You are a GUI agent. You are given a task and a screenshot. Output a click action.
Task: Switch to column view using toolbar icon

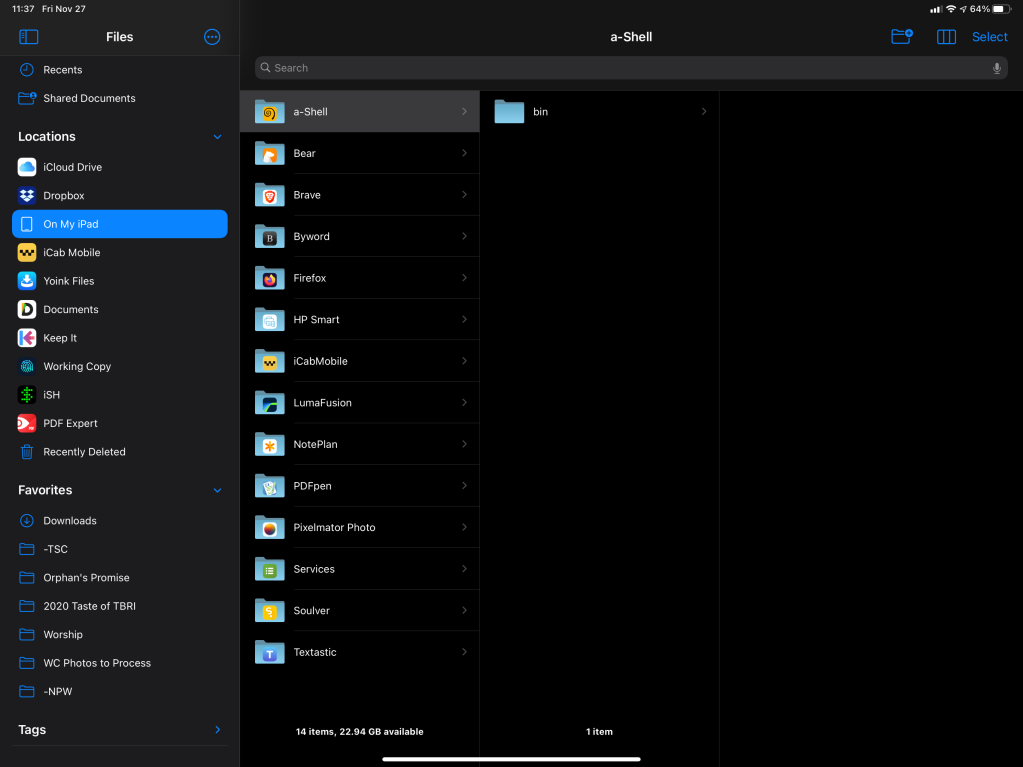click(x=946, y=36)
